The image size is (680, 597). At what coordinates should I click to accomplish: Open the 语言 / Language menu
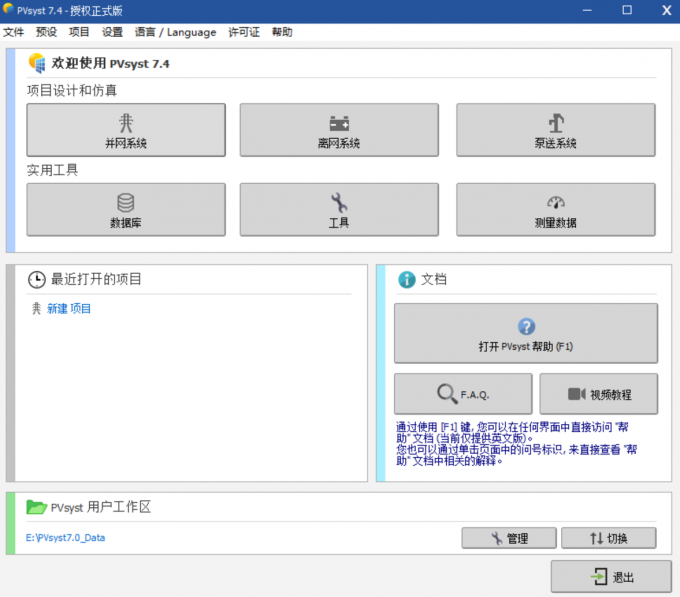175,32
